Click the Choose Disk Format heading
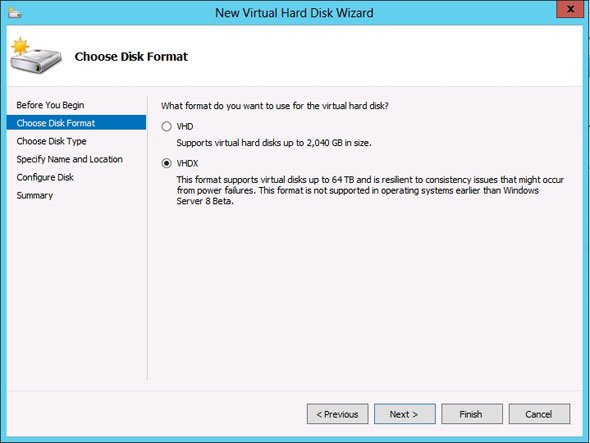The height and width of the screenshot is (443, 590). 131,56
